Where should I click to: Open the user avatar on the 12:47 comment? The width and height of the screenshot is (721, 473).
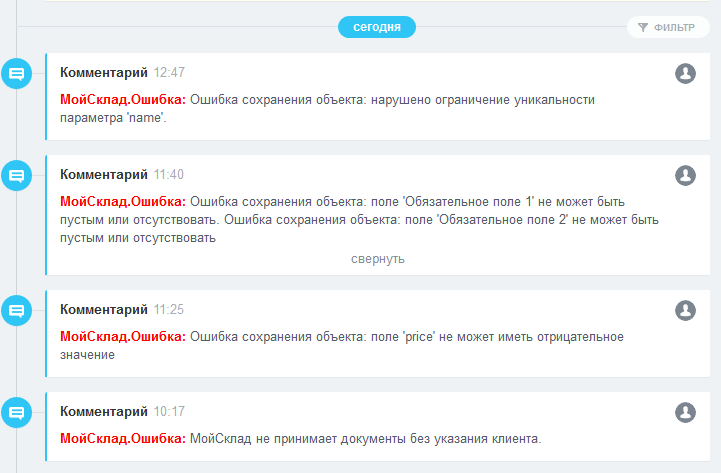click(685, 73)
